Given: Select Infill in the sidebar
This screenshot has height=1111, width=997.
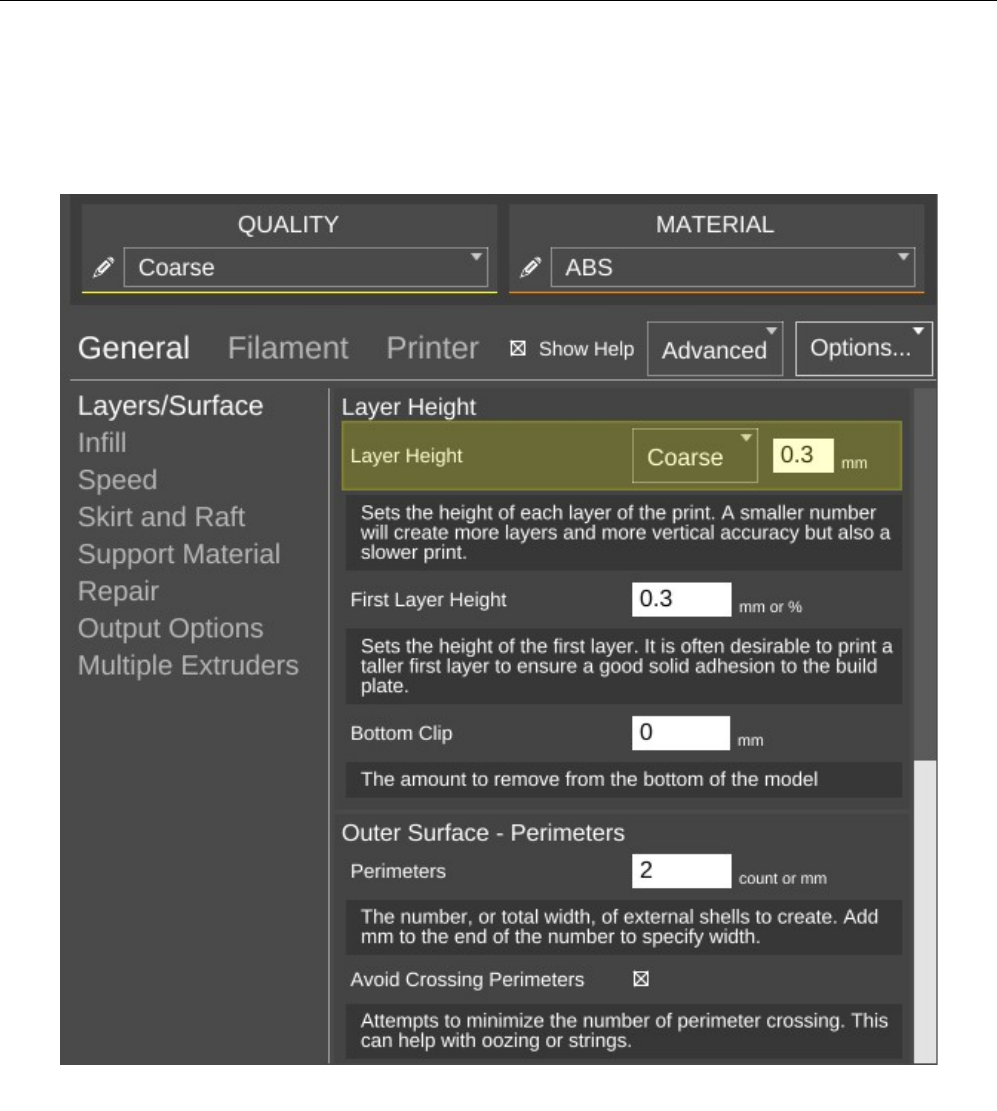Looking at the screenshot, I should tap(102, 443).
